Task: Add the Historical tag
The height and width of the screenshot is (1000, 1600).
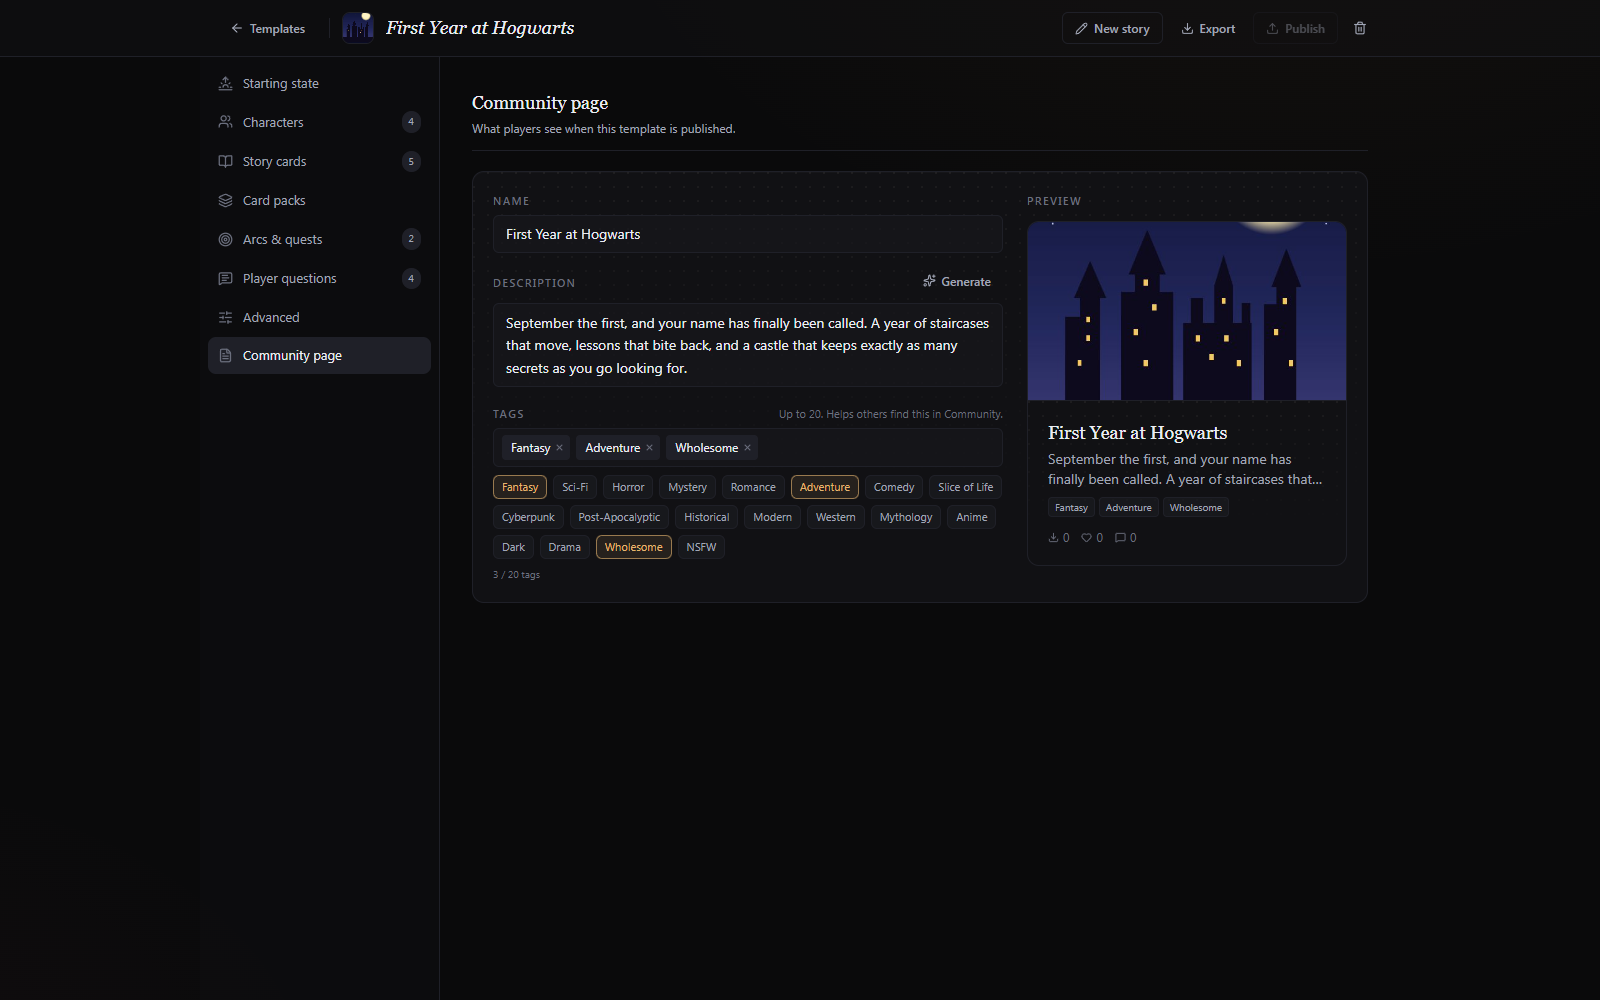Action: tap(706, 517)
